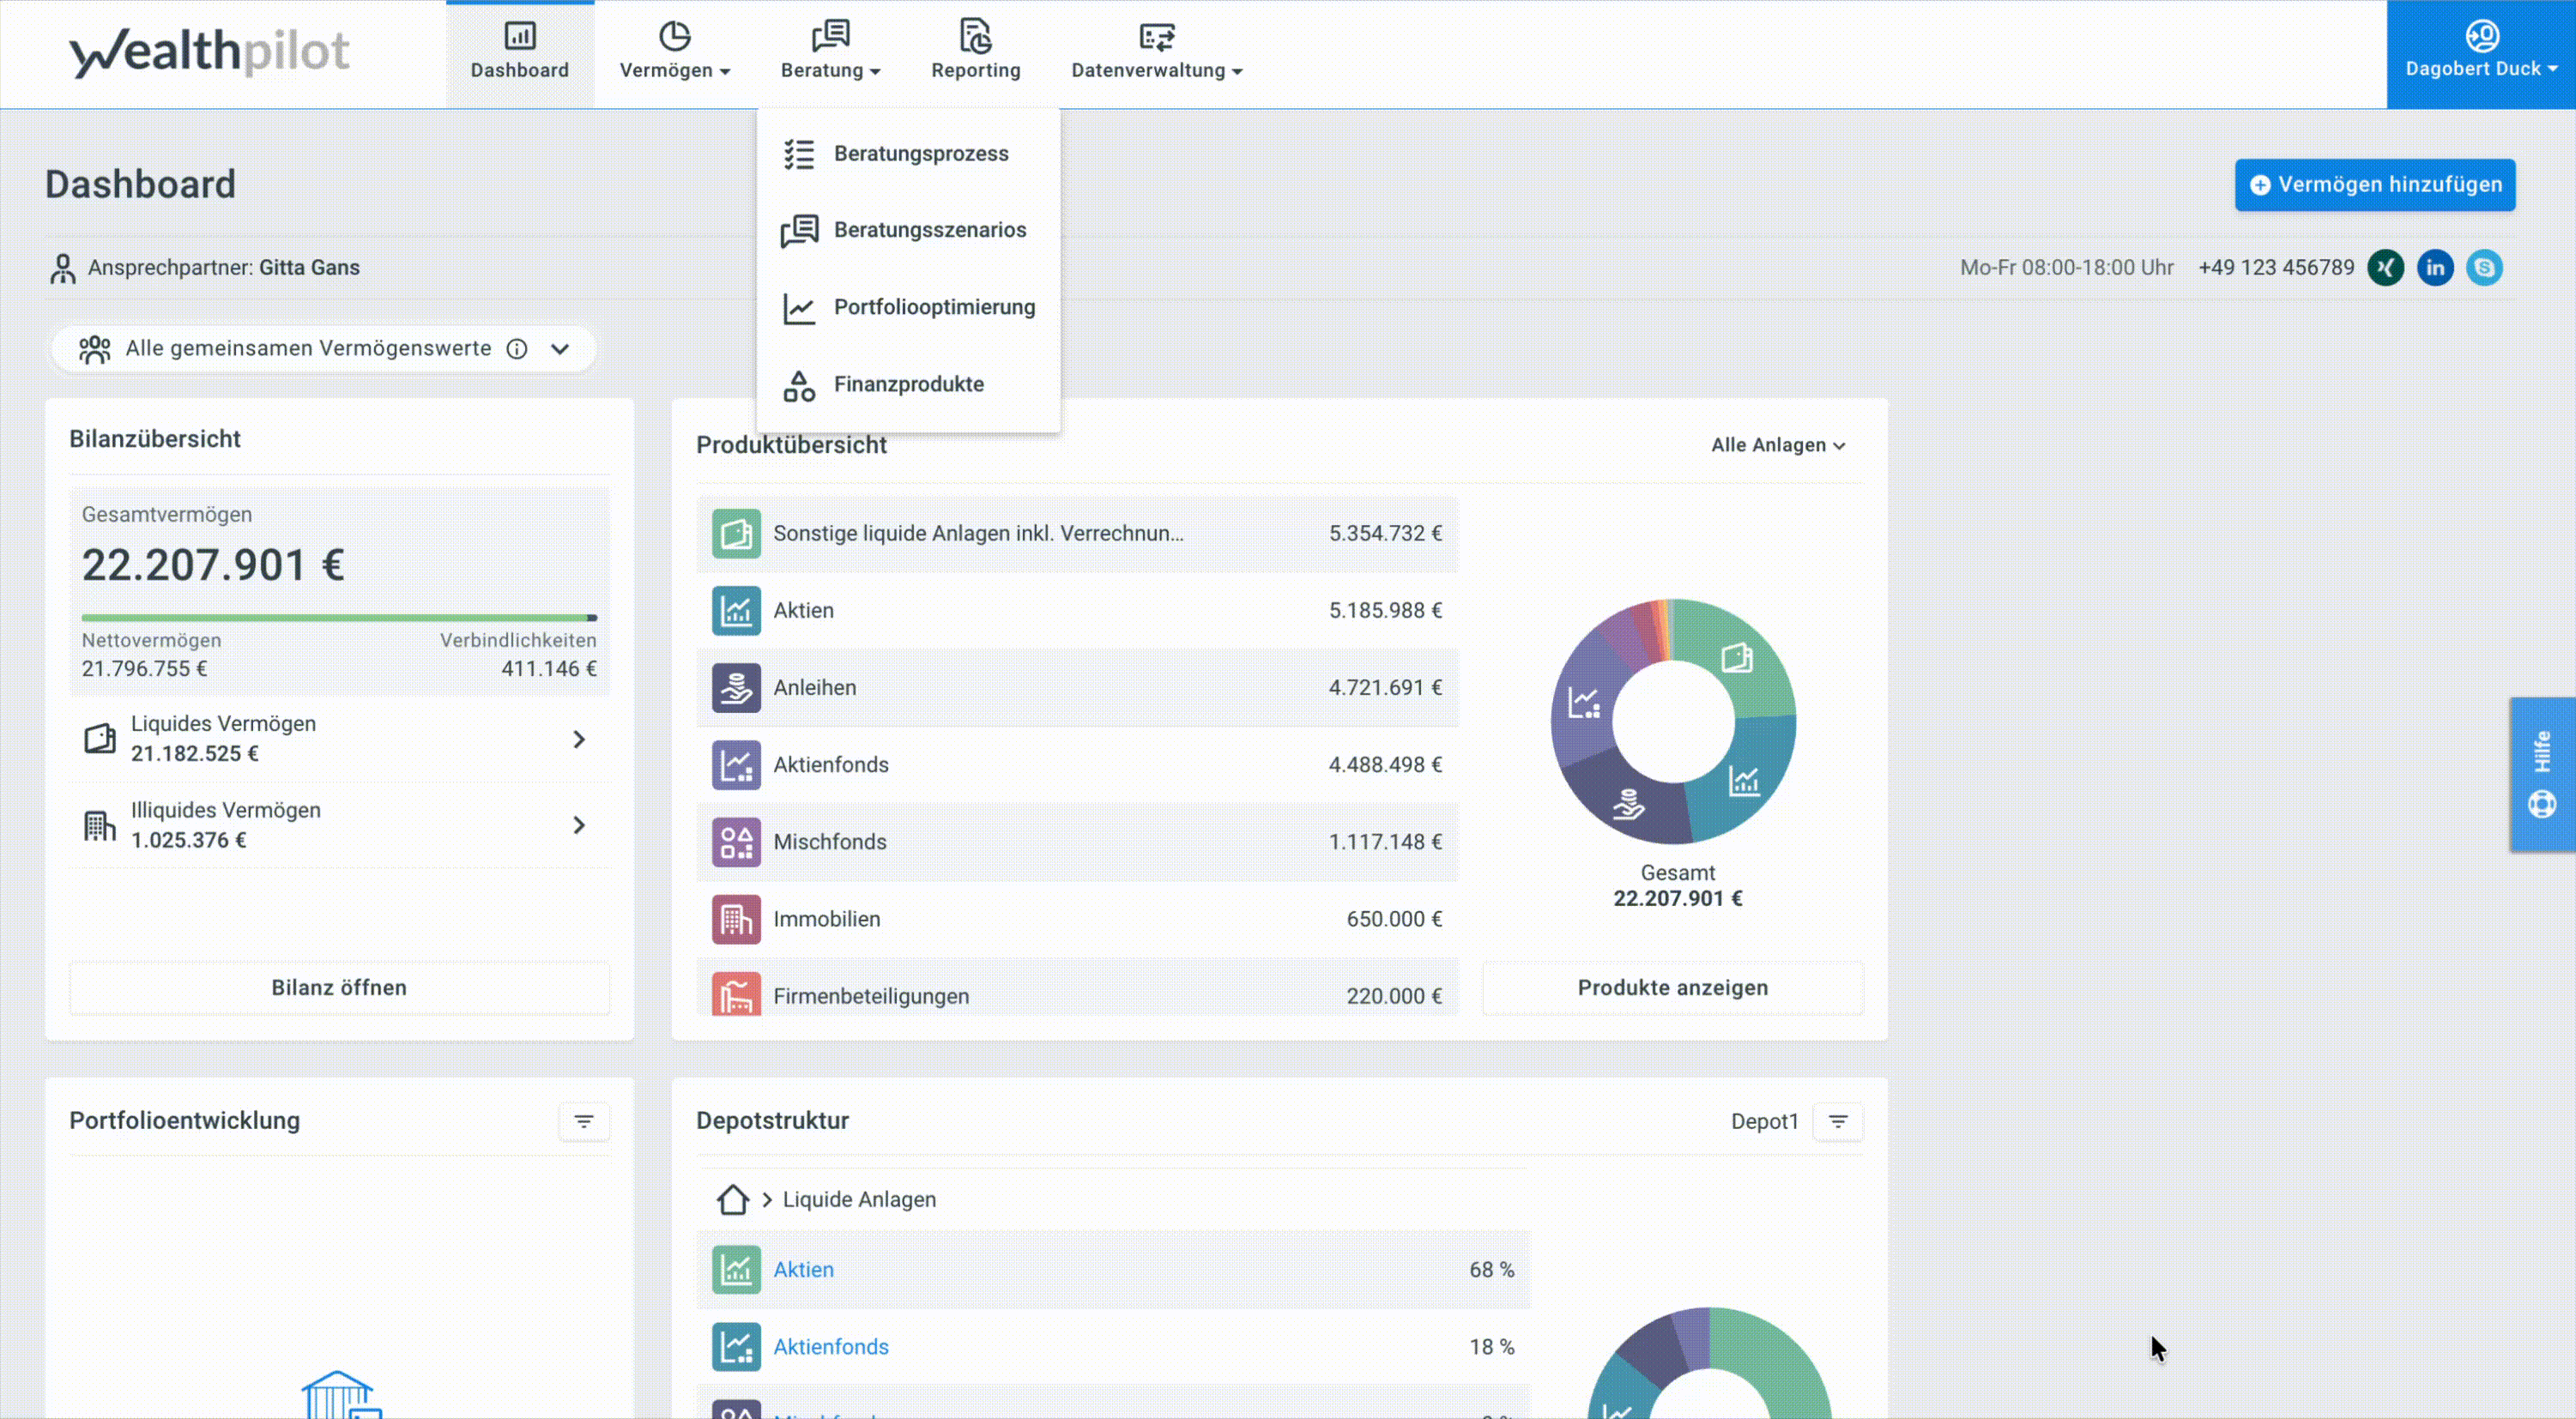Screen dimensions: 2576x1419
Task: Click the Produkte anzeigen button
Action: (x=1673, y=988)
